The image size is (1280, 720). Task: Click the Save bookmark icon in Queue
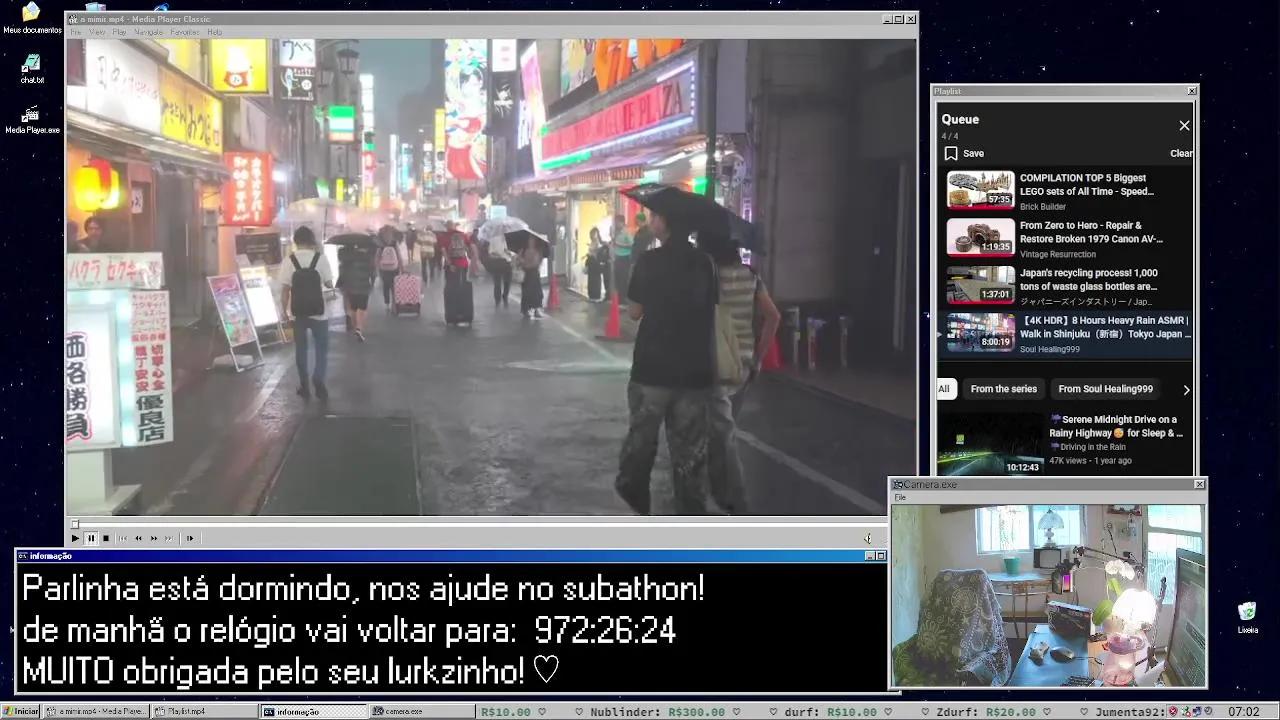pos(951,153)
